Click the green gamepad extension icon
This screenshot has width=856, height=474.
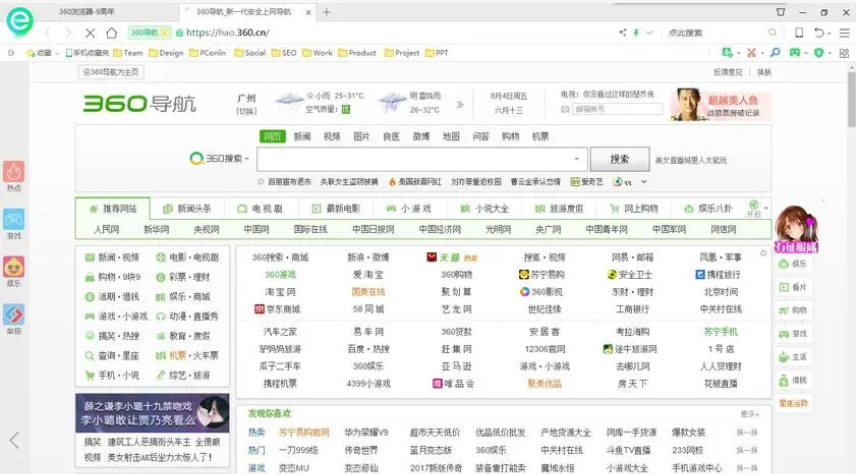795,53
